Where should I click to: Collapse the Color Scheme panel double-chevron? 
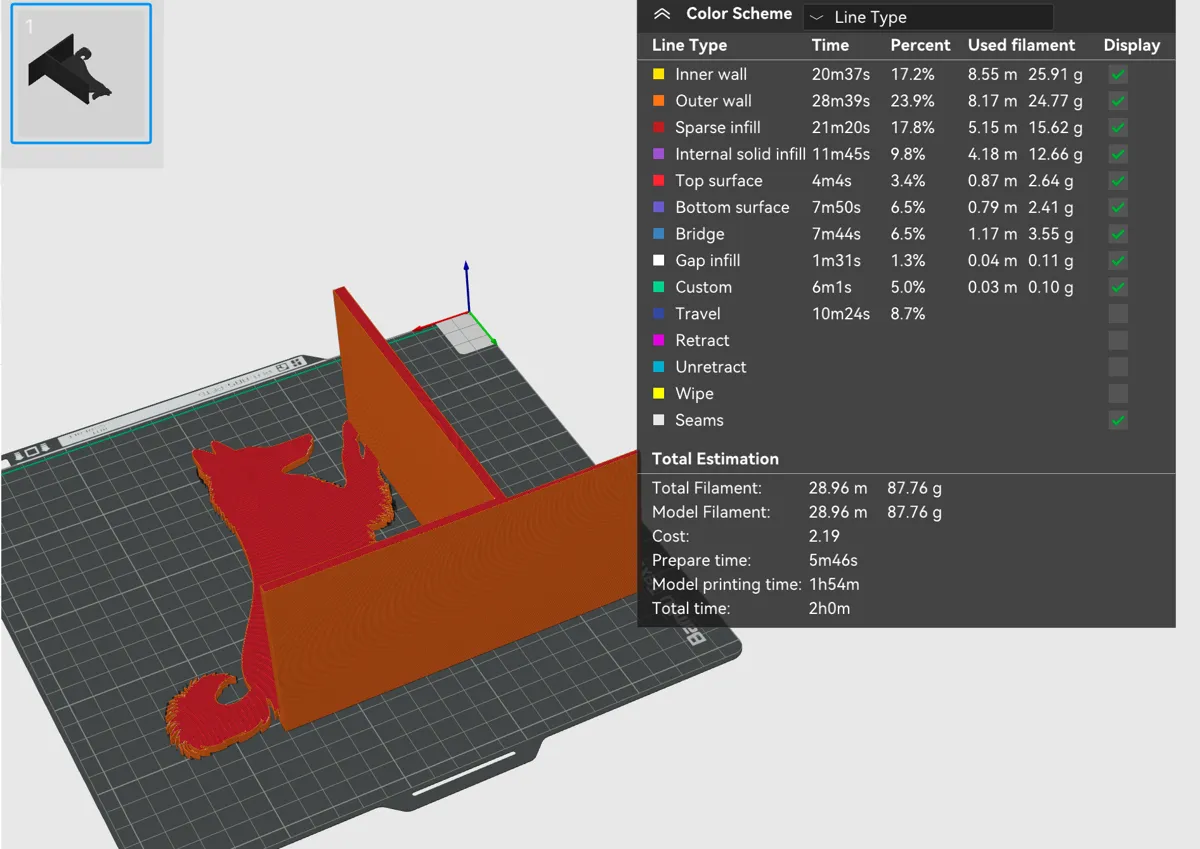pos(661,15)
